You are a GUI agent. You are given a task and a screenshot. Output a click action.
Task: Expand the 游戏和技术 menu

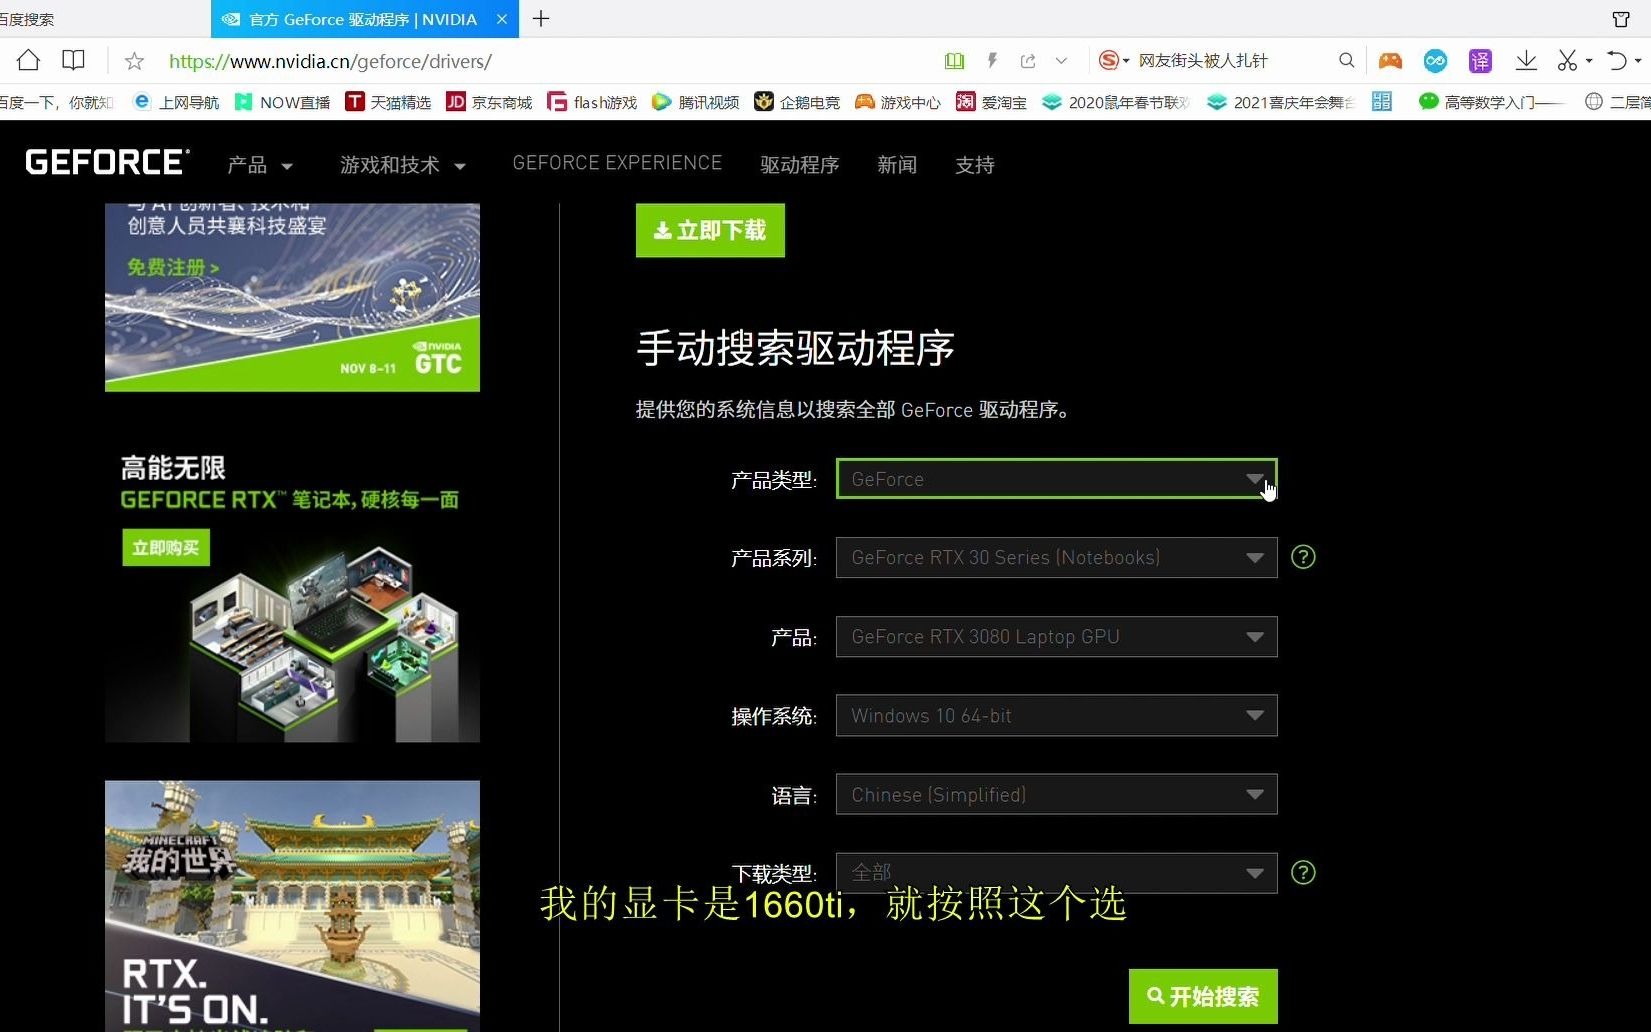click(x=403, y=165)
